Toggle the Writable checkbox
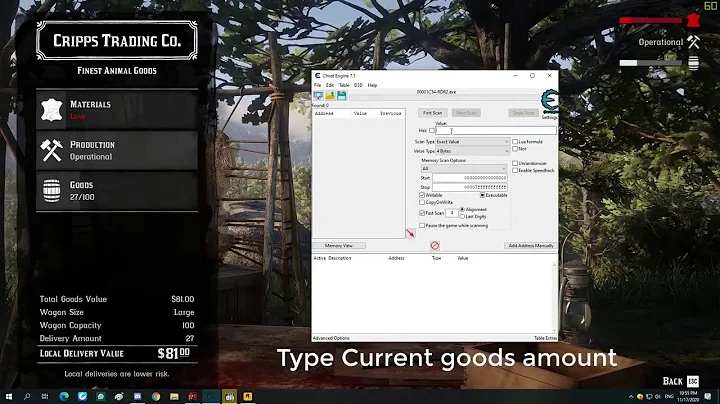Viewport: 720px width, 404px height. click(x=422, y=195)
